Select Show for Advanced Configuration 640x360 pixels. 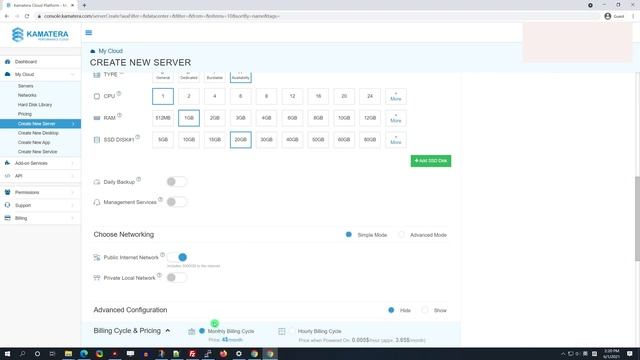(x=425, y=310)
